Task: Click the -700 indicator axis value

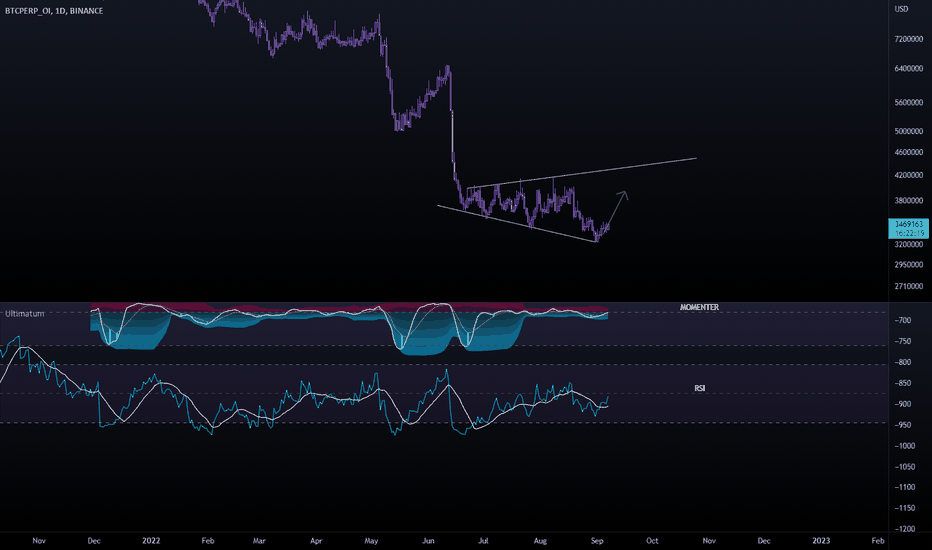Action: 903,320
